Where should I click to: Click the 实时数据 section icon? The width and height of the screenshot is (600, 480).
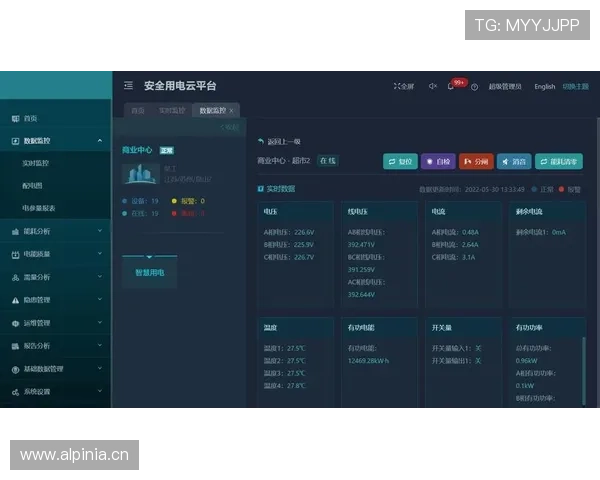261,189
